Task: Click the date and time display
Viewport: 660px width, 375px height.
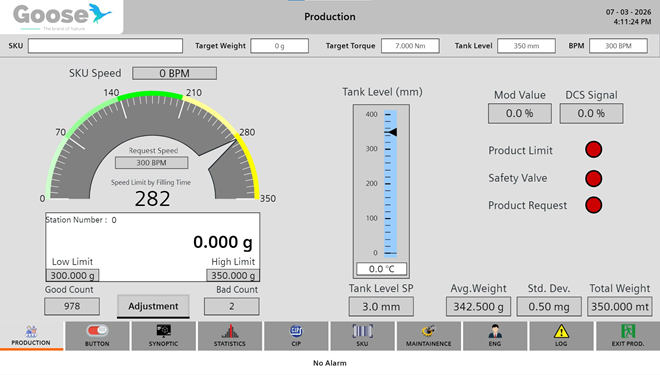Action: click(628, 17)
